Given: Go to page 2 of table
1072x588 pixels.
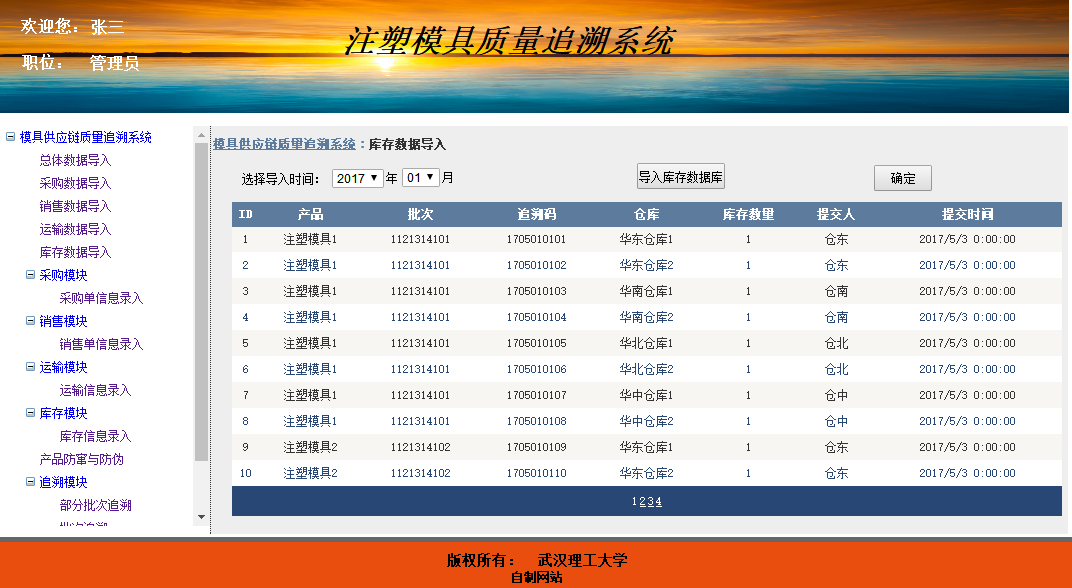Looking at the screenshot, I should [642, 502].
